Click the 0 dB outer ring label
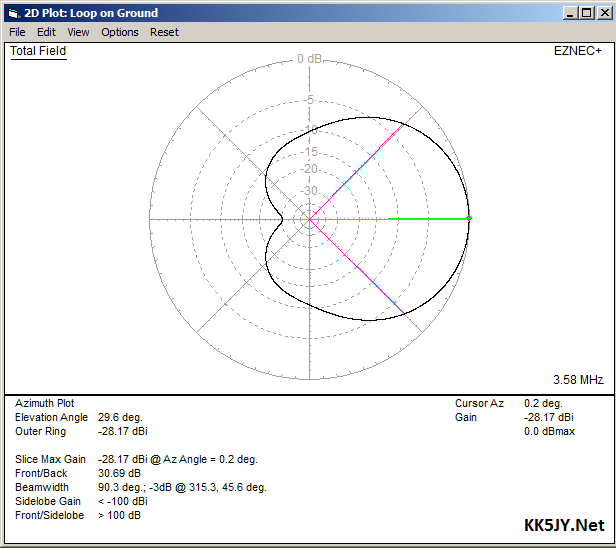 309,59
